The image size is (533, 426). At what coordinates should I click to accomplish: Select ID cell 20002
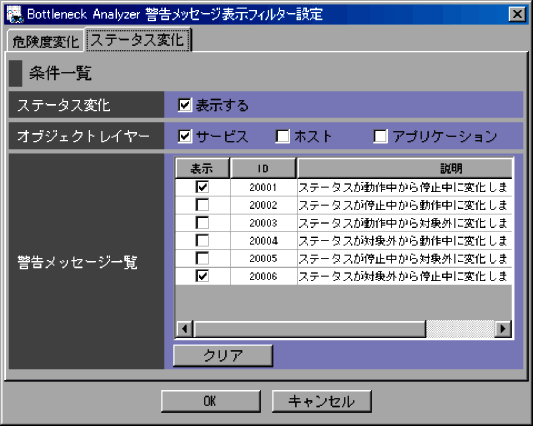click(263, 205)
